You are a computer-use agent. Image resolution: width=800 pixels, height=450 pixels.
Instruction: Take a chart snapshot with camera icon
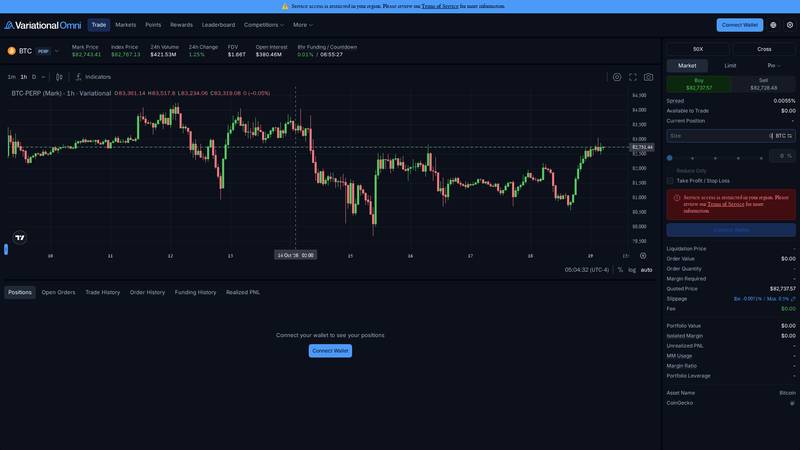pyautogui.click(x=648, y=77)
